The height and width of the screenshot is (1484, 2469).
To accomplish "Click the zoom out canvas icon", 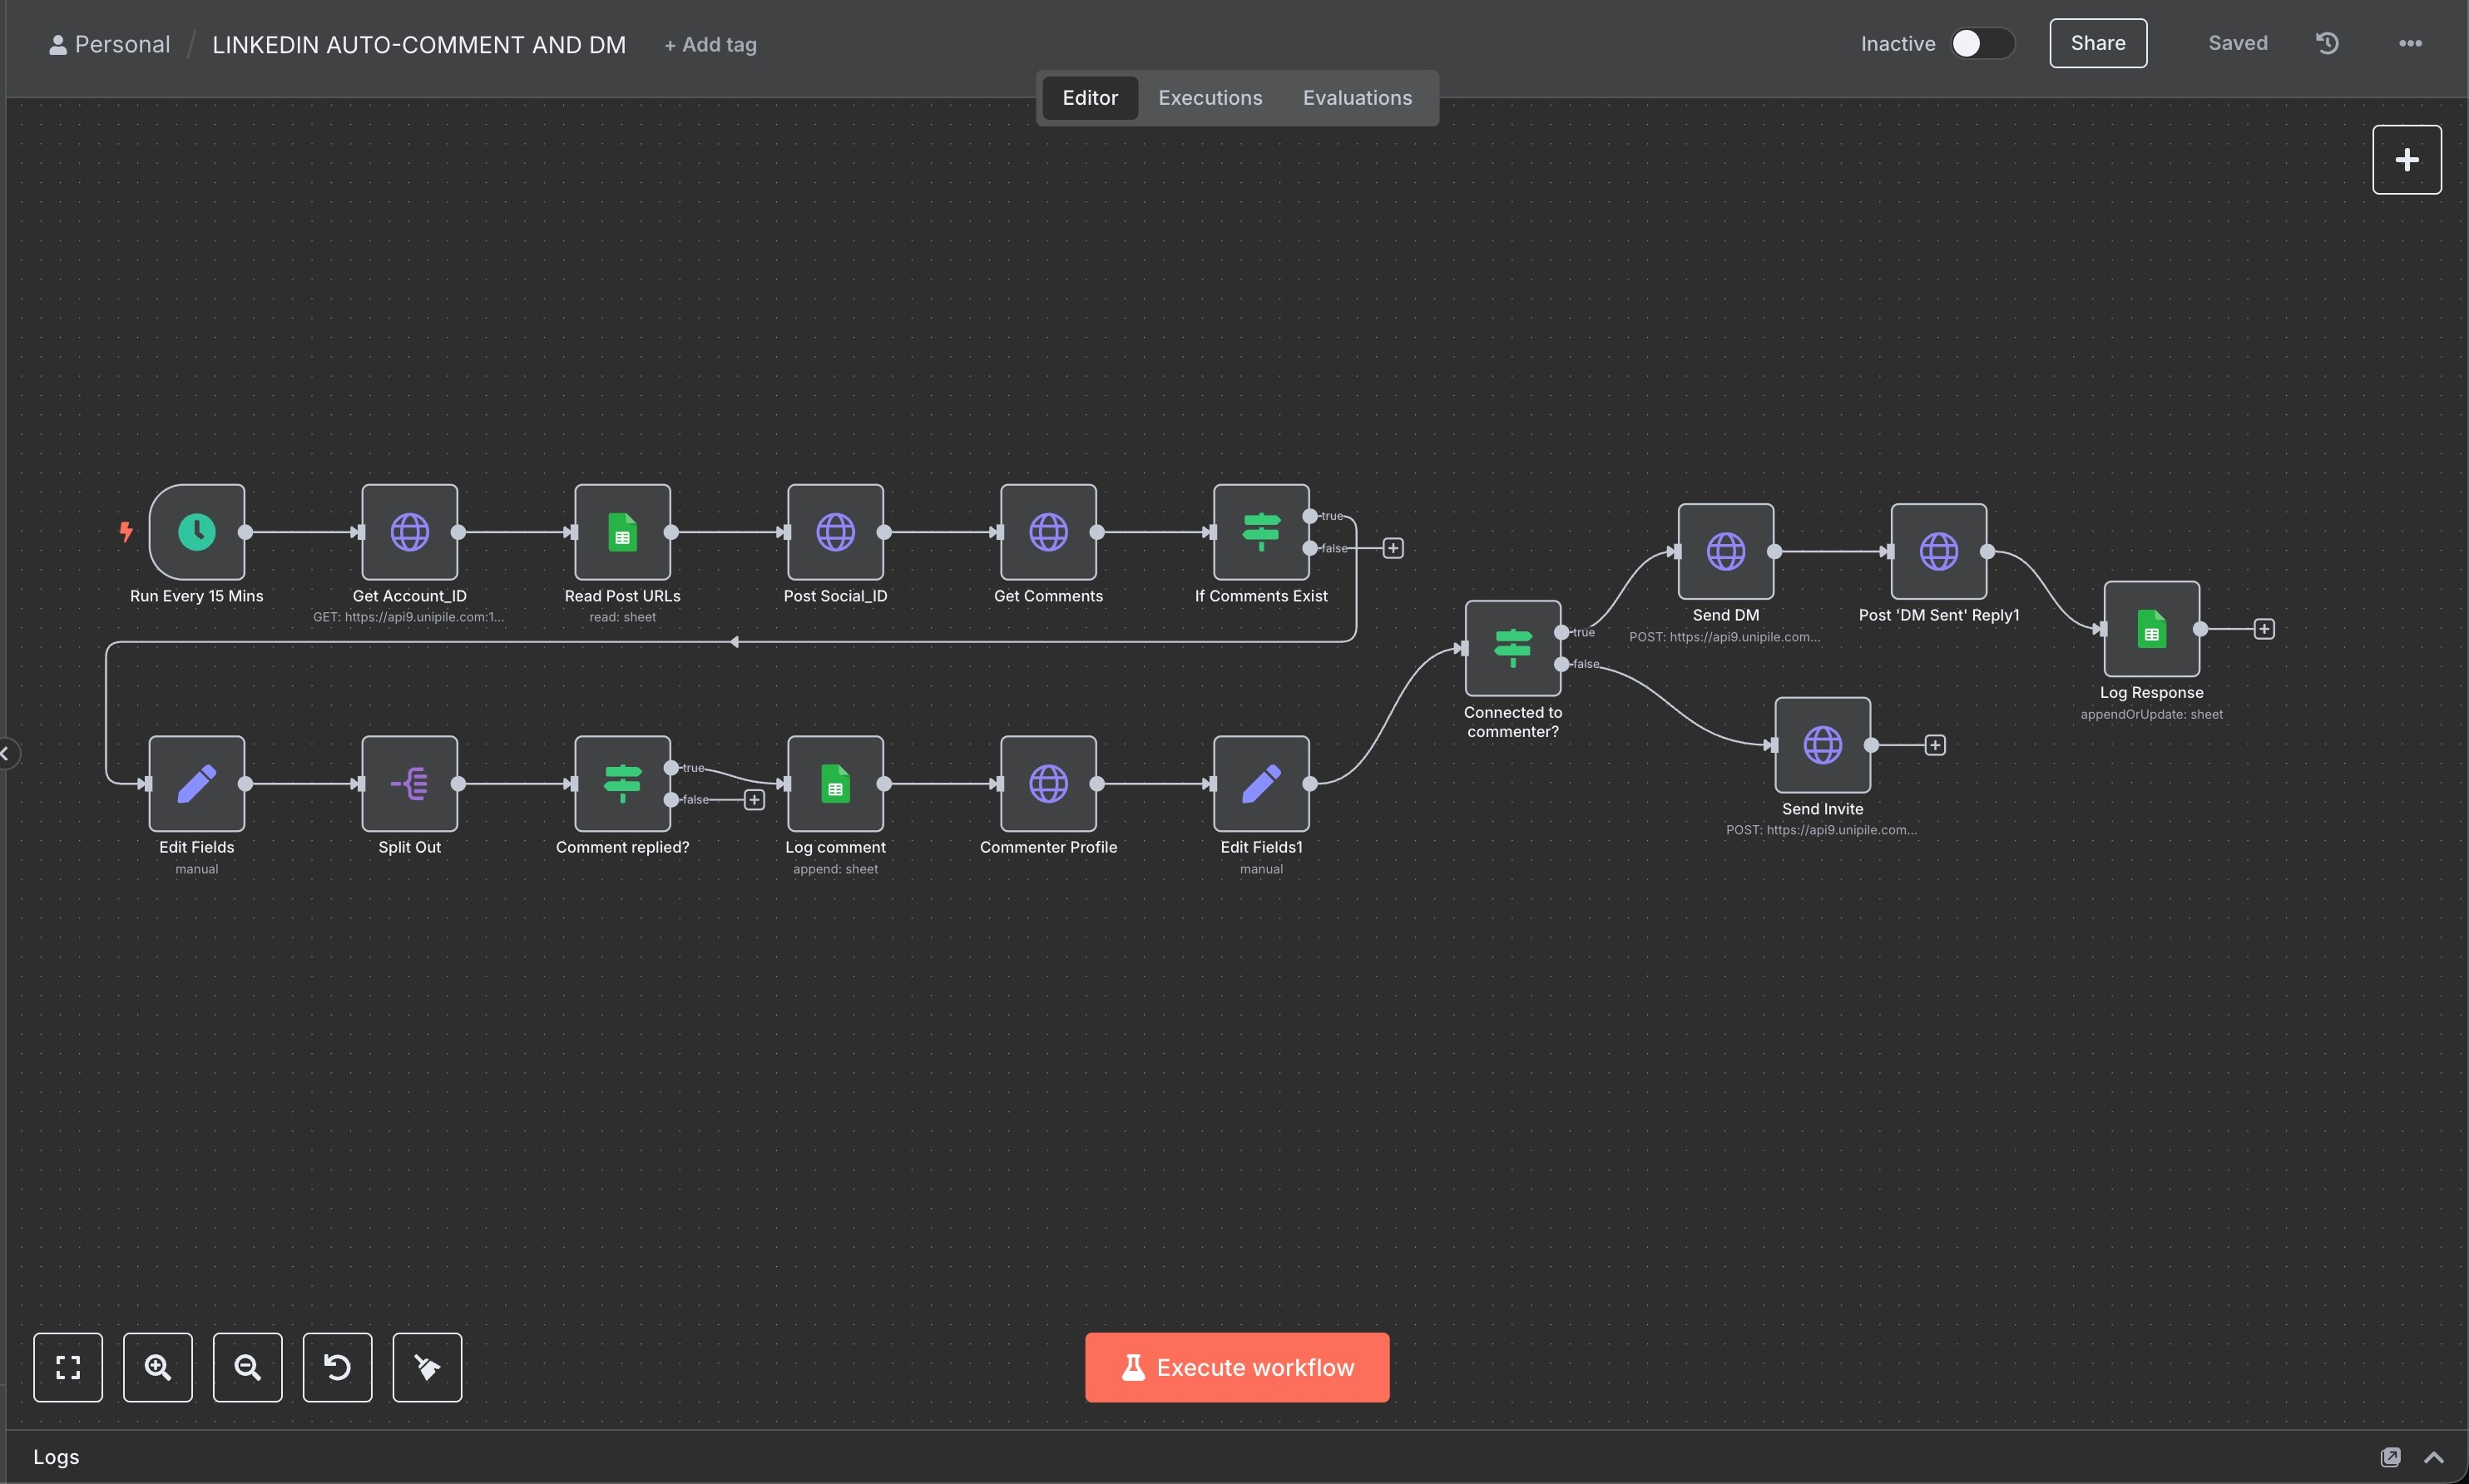I will point(247,1367).
